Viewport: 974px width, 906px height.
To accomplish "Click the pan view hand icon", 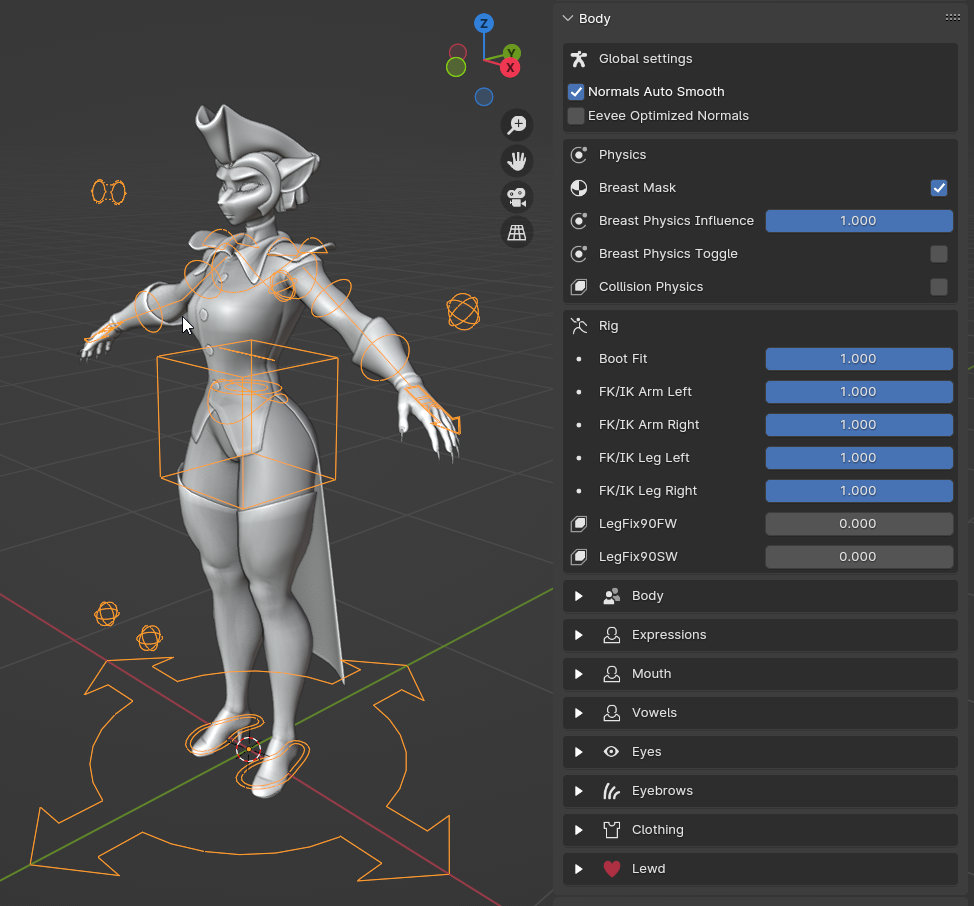I will [517, 161].
